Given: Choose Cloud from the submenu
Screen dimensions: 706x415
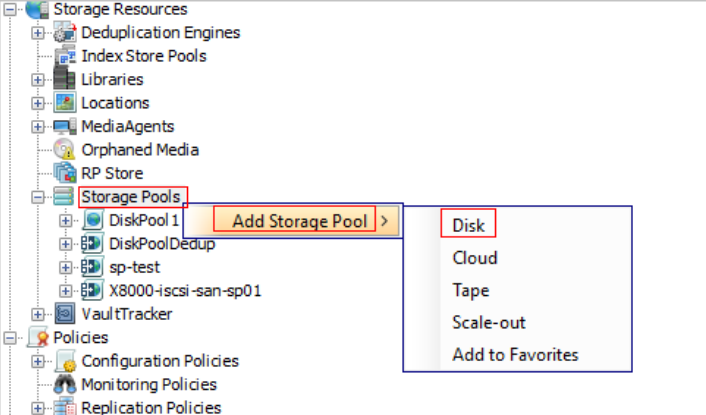Looking at the screenshot, I should 474,258.
